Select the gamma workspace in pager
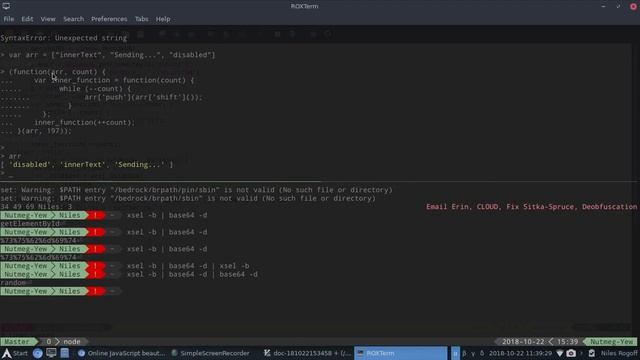The image size is (640, 360). pyautogui.click(x=473, y=353)
